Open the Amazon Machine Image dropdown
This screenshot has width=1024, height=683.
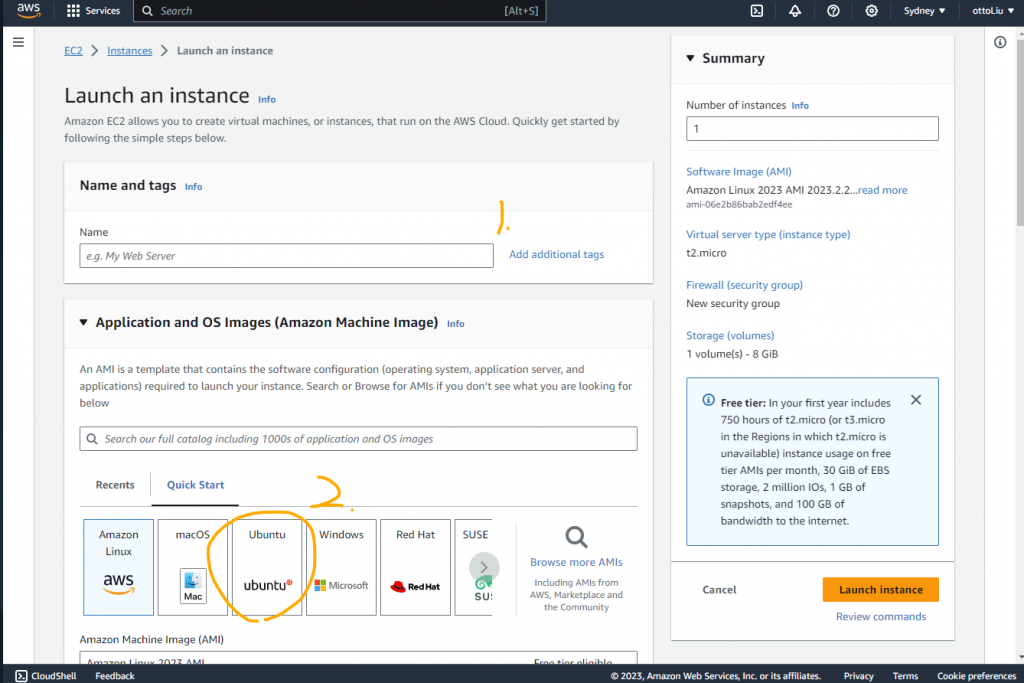click(x=359, y=658)
